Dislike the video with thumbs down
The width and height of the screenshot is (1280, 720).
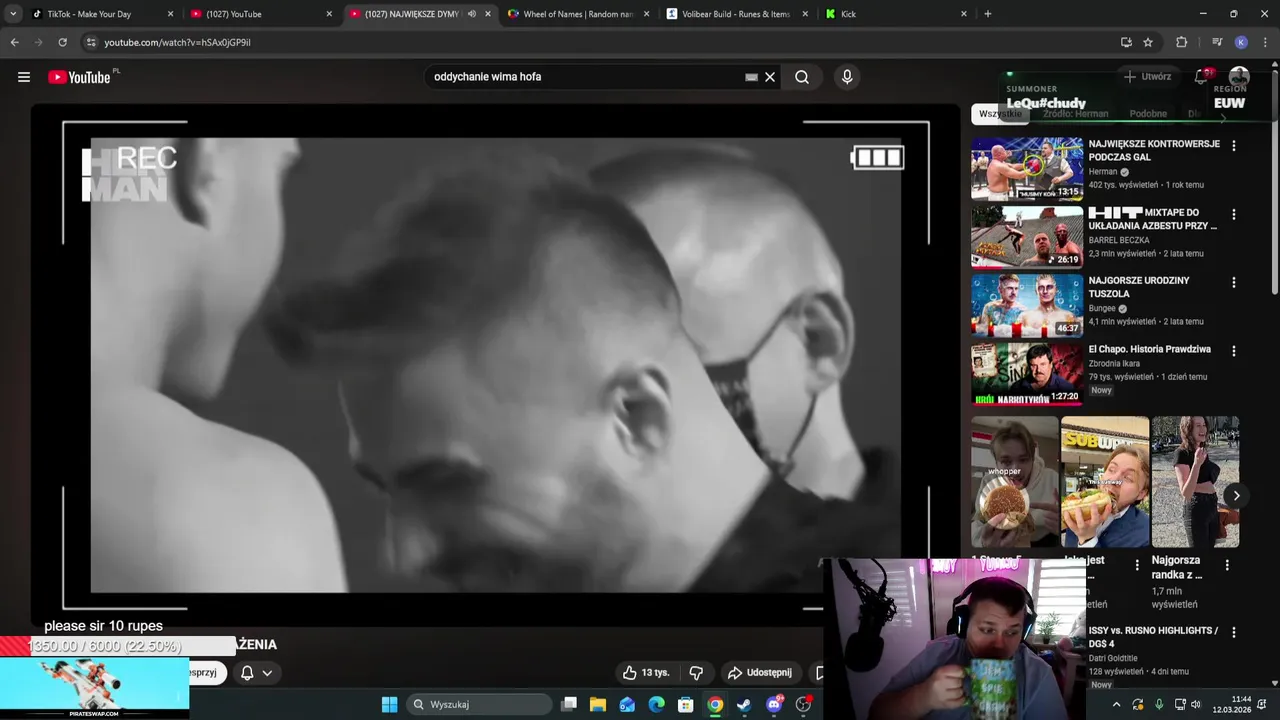[x=696, y=673]
